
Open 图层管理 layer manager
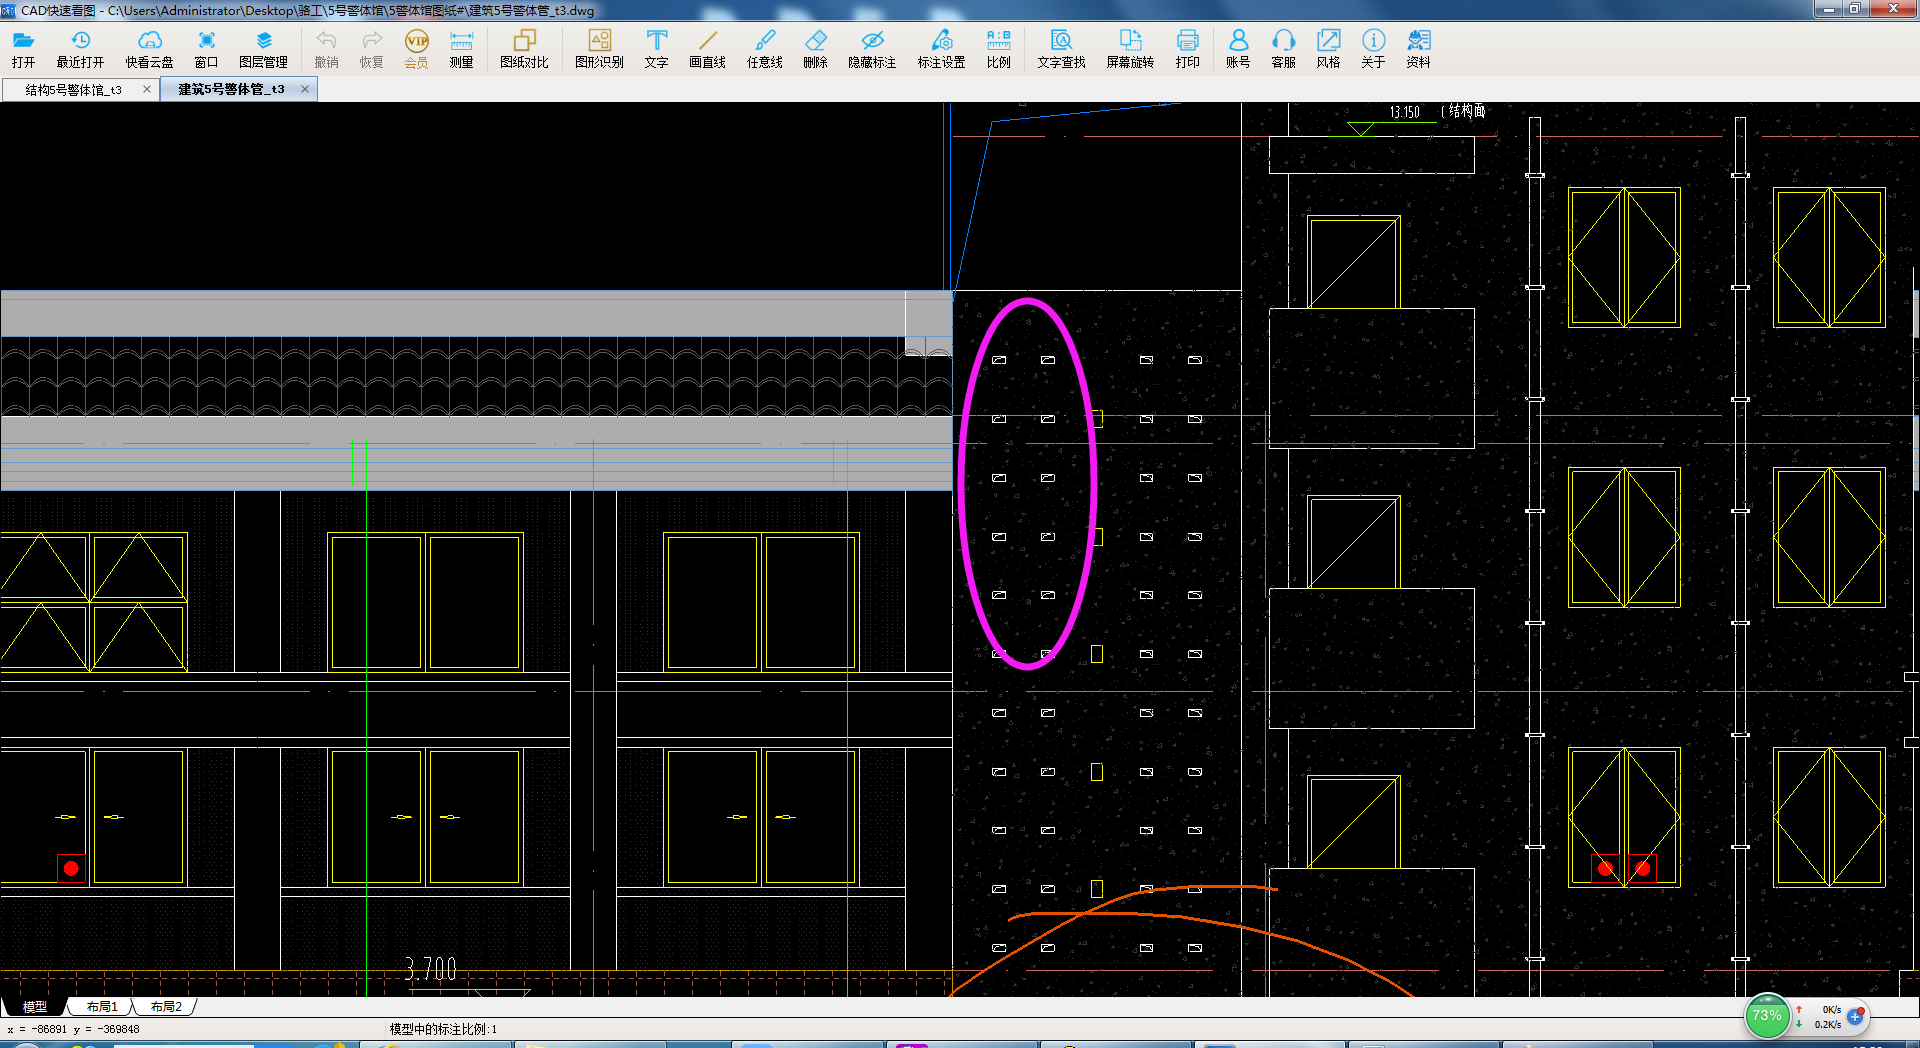(263, 48)
